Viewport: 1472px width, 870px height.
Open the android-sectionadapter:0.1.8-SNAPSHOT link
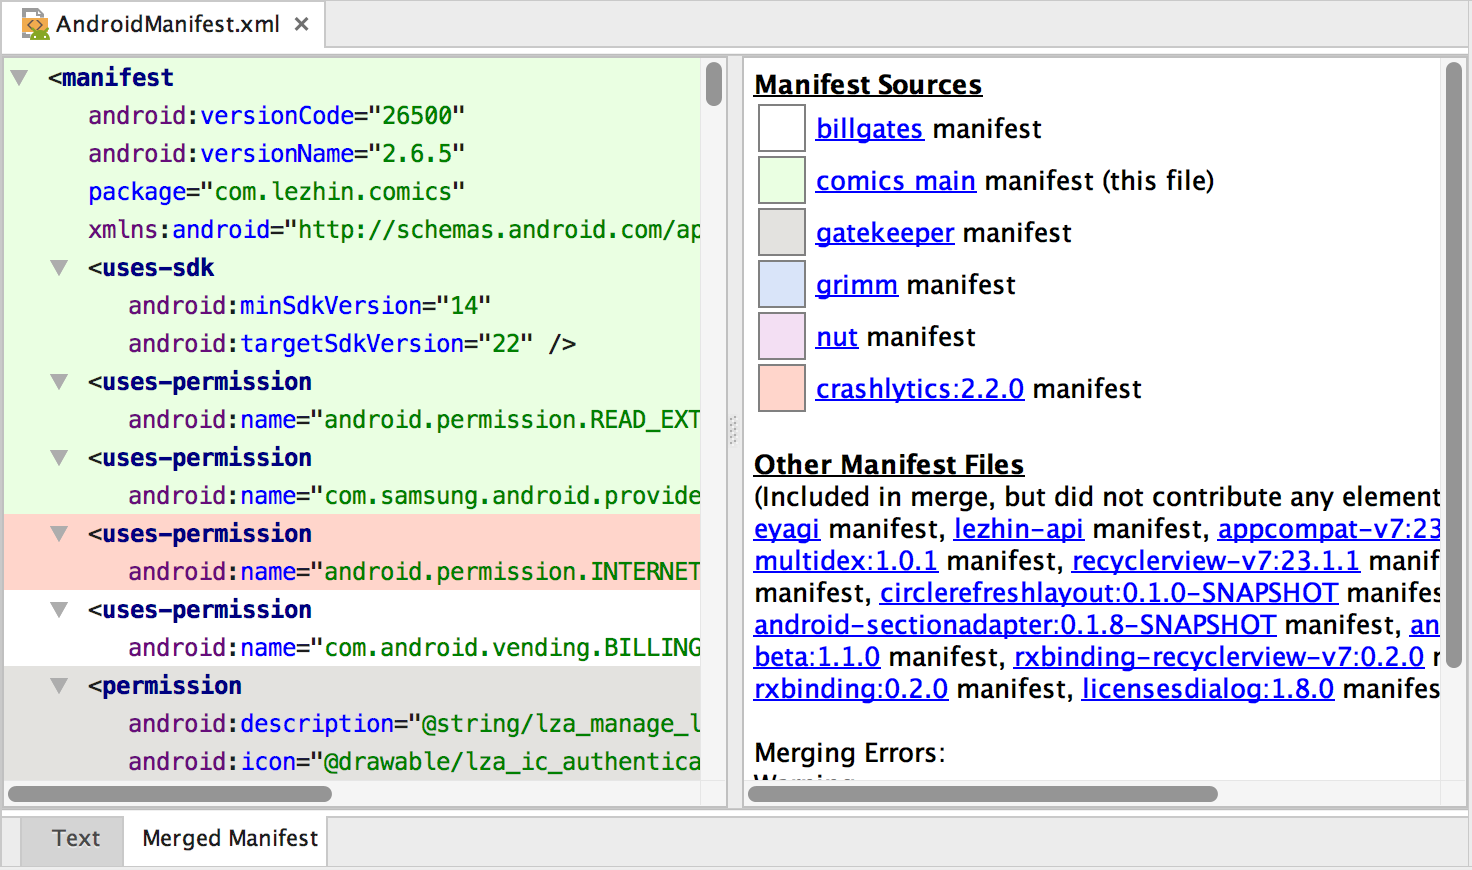(1015, 625)
